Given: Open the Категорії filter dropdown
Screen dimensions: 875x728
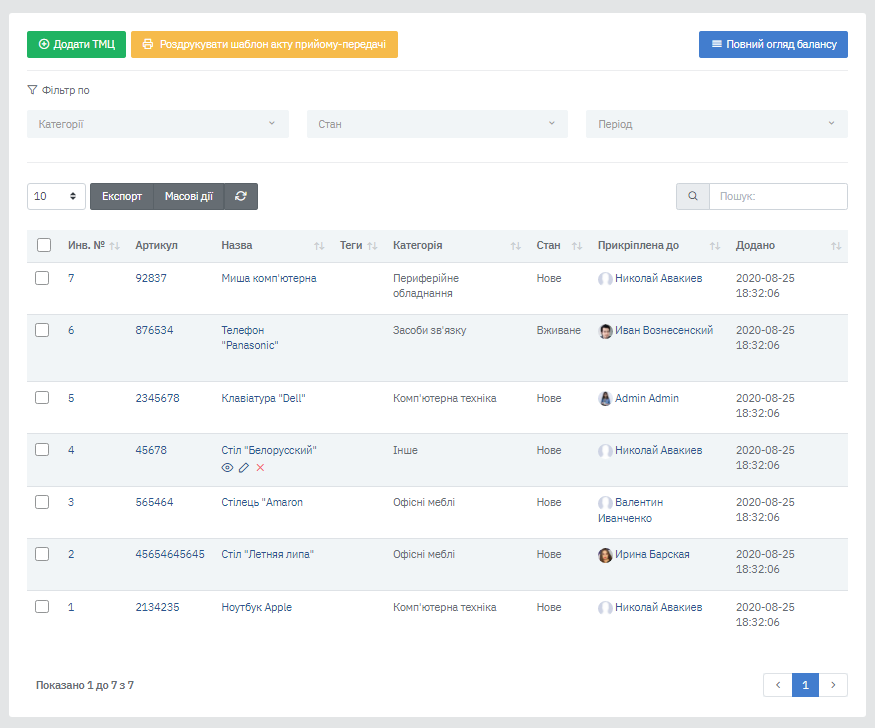Looking at the screenshot, I should click(158, 124).
